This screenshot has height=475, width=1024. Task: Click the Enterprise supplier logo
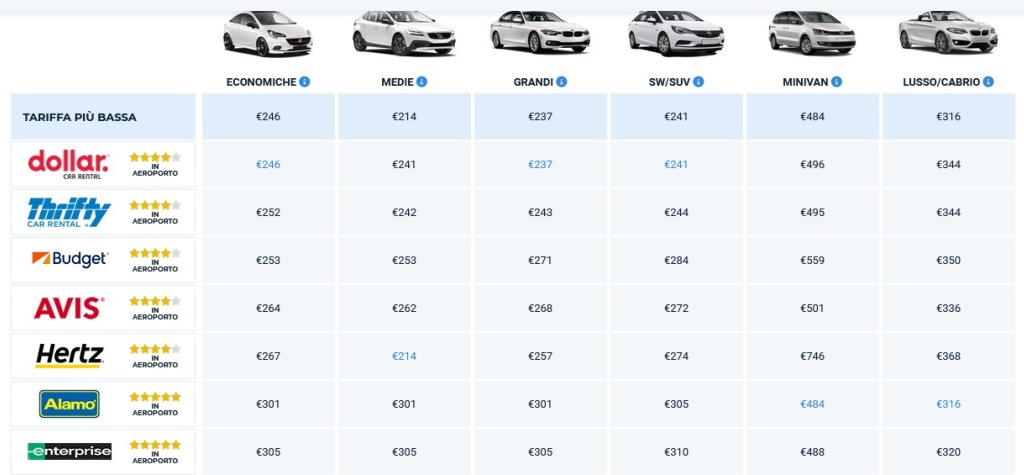tap(68, 452)
